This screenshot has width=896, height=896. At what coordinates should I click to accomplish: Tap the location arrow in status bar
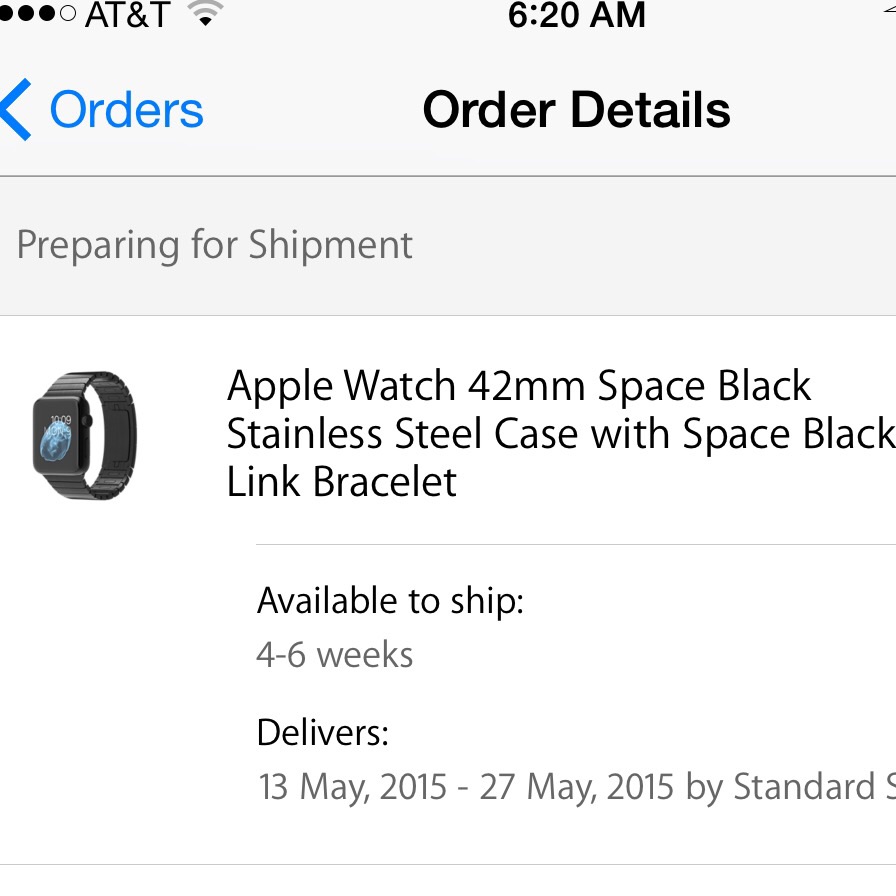889,11
